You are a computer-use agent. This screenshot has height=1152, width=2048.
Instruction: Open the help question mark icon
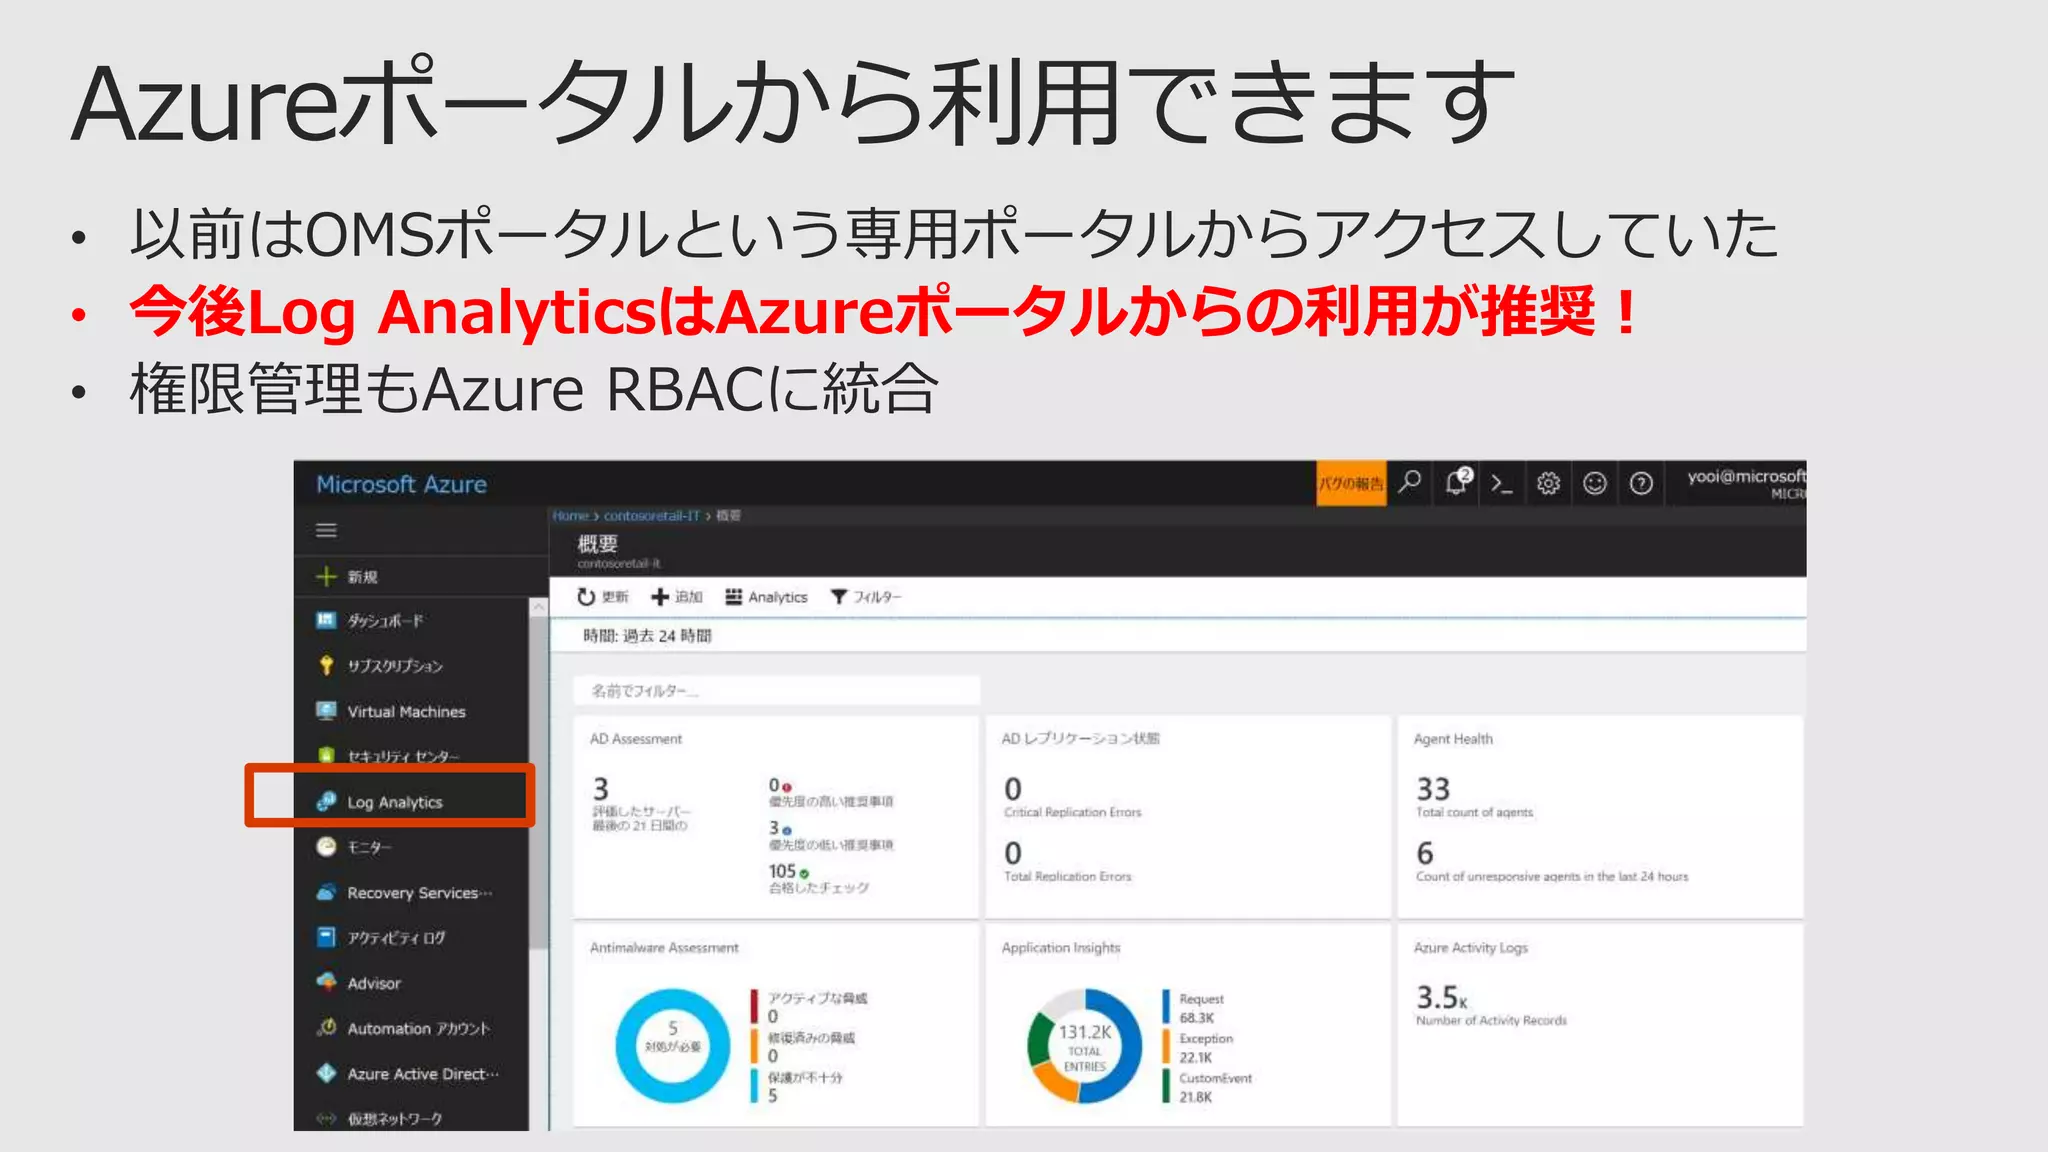click(x=1641, y=483)
